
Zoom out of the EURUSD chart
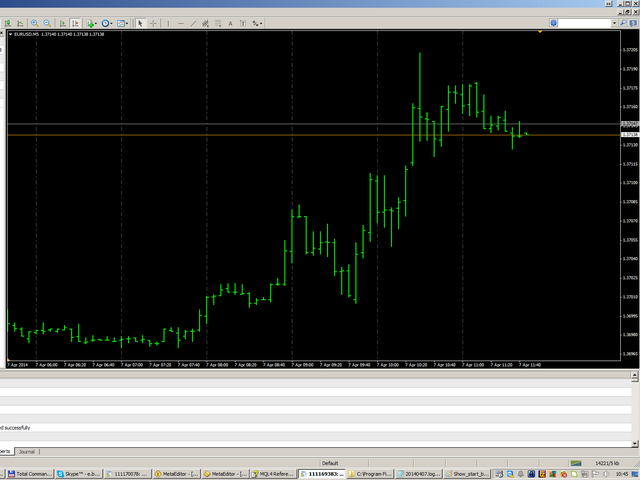coord(47,23)
